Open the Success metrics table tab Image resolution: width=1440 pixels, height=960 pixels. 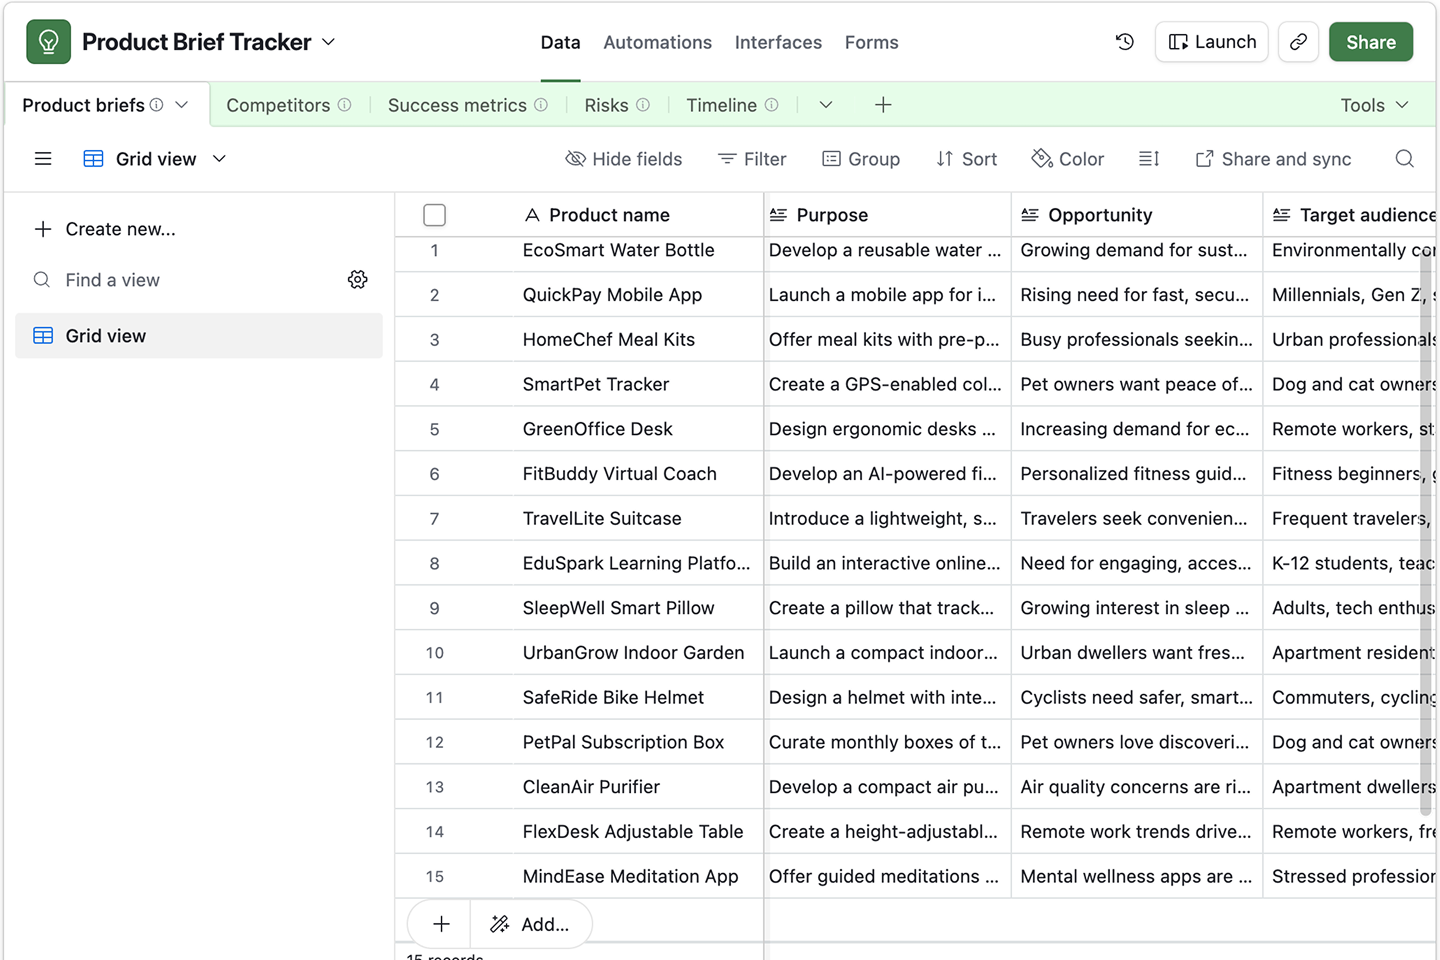(457, 105)
